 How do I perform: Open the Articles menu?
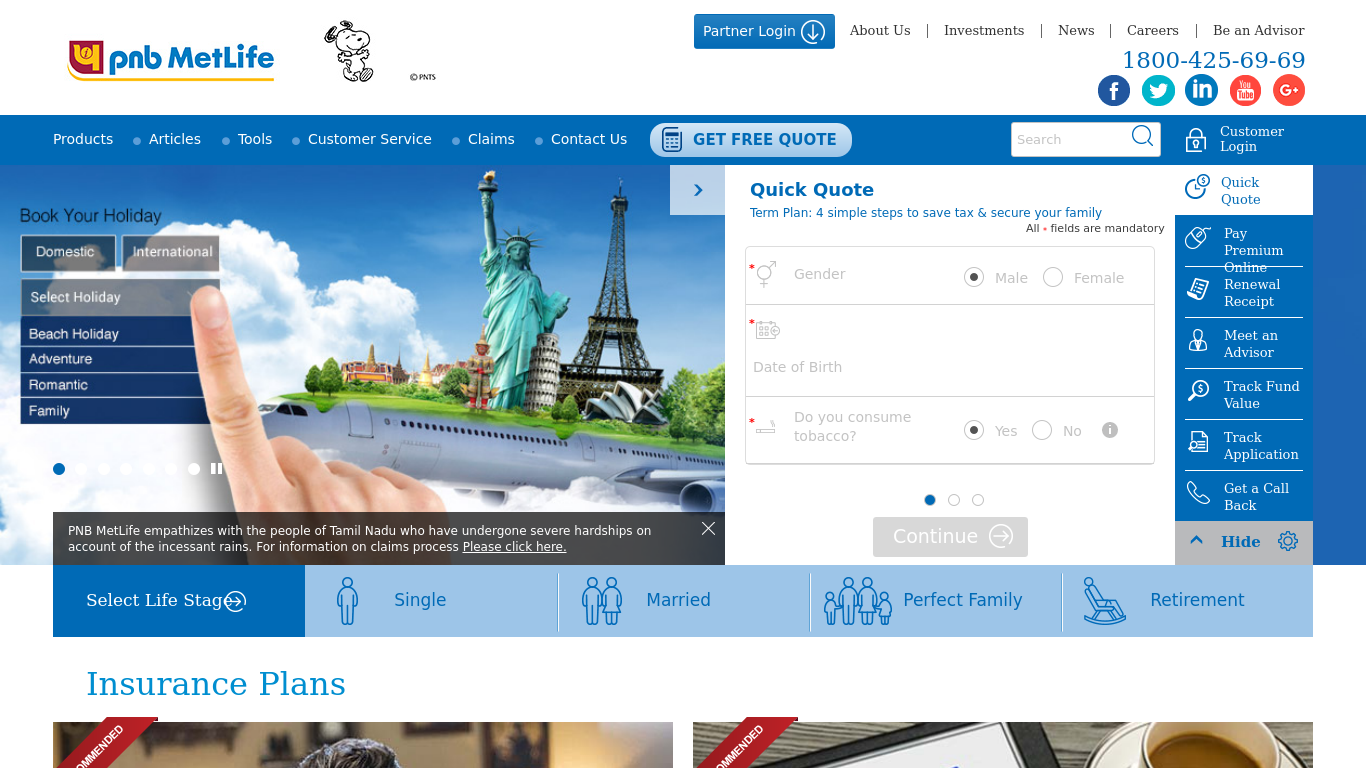(x=175, y=139)
